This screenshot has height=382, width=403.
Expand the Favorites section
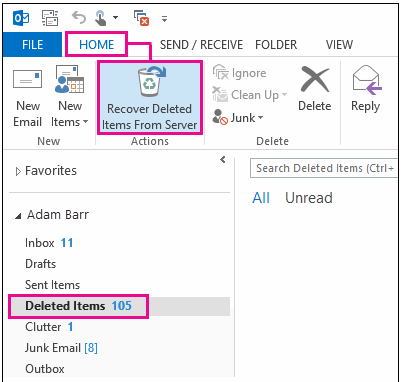tap(18, 171)
